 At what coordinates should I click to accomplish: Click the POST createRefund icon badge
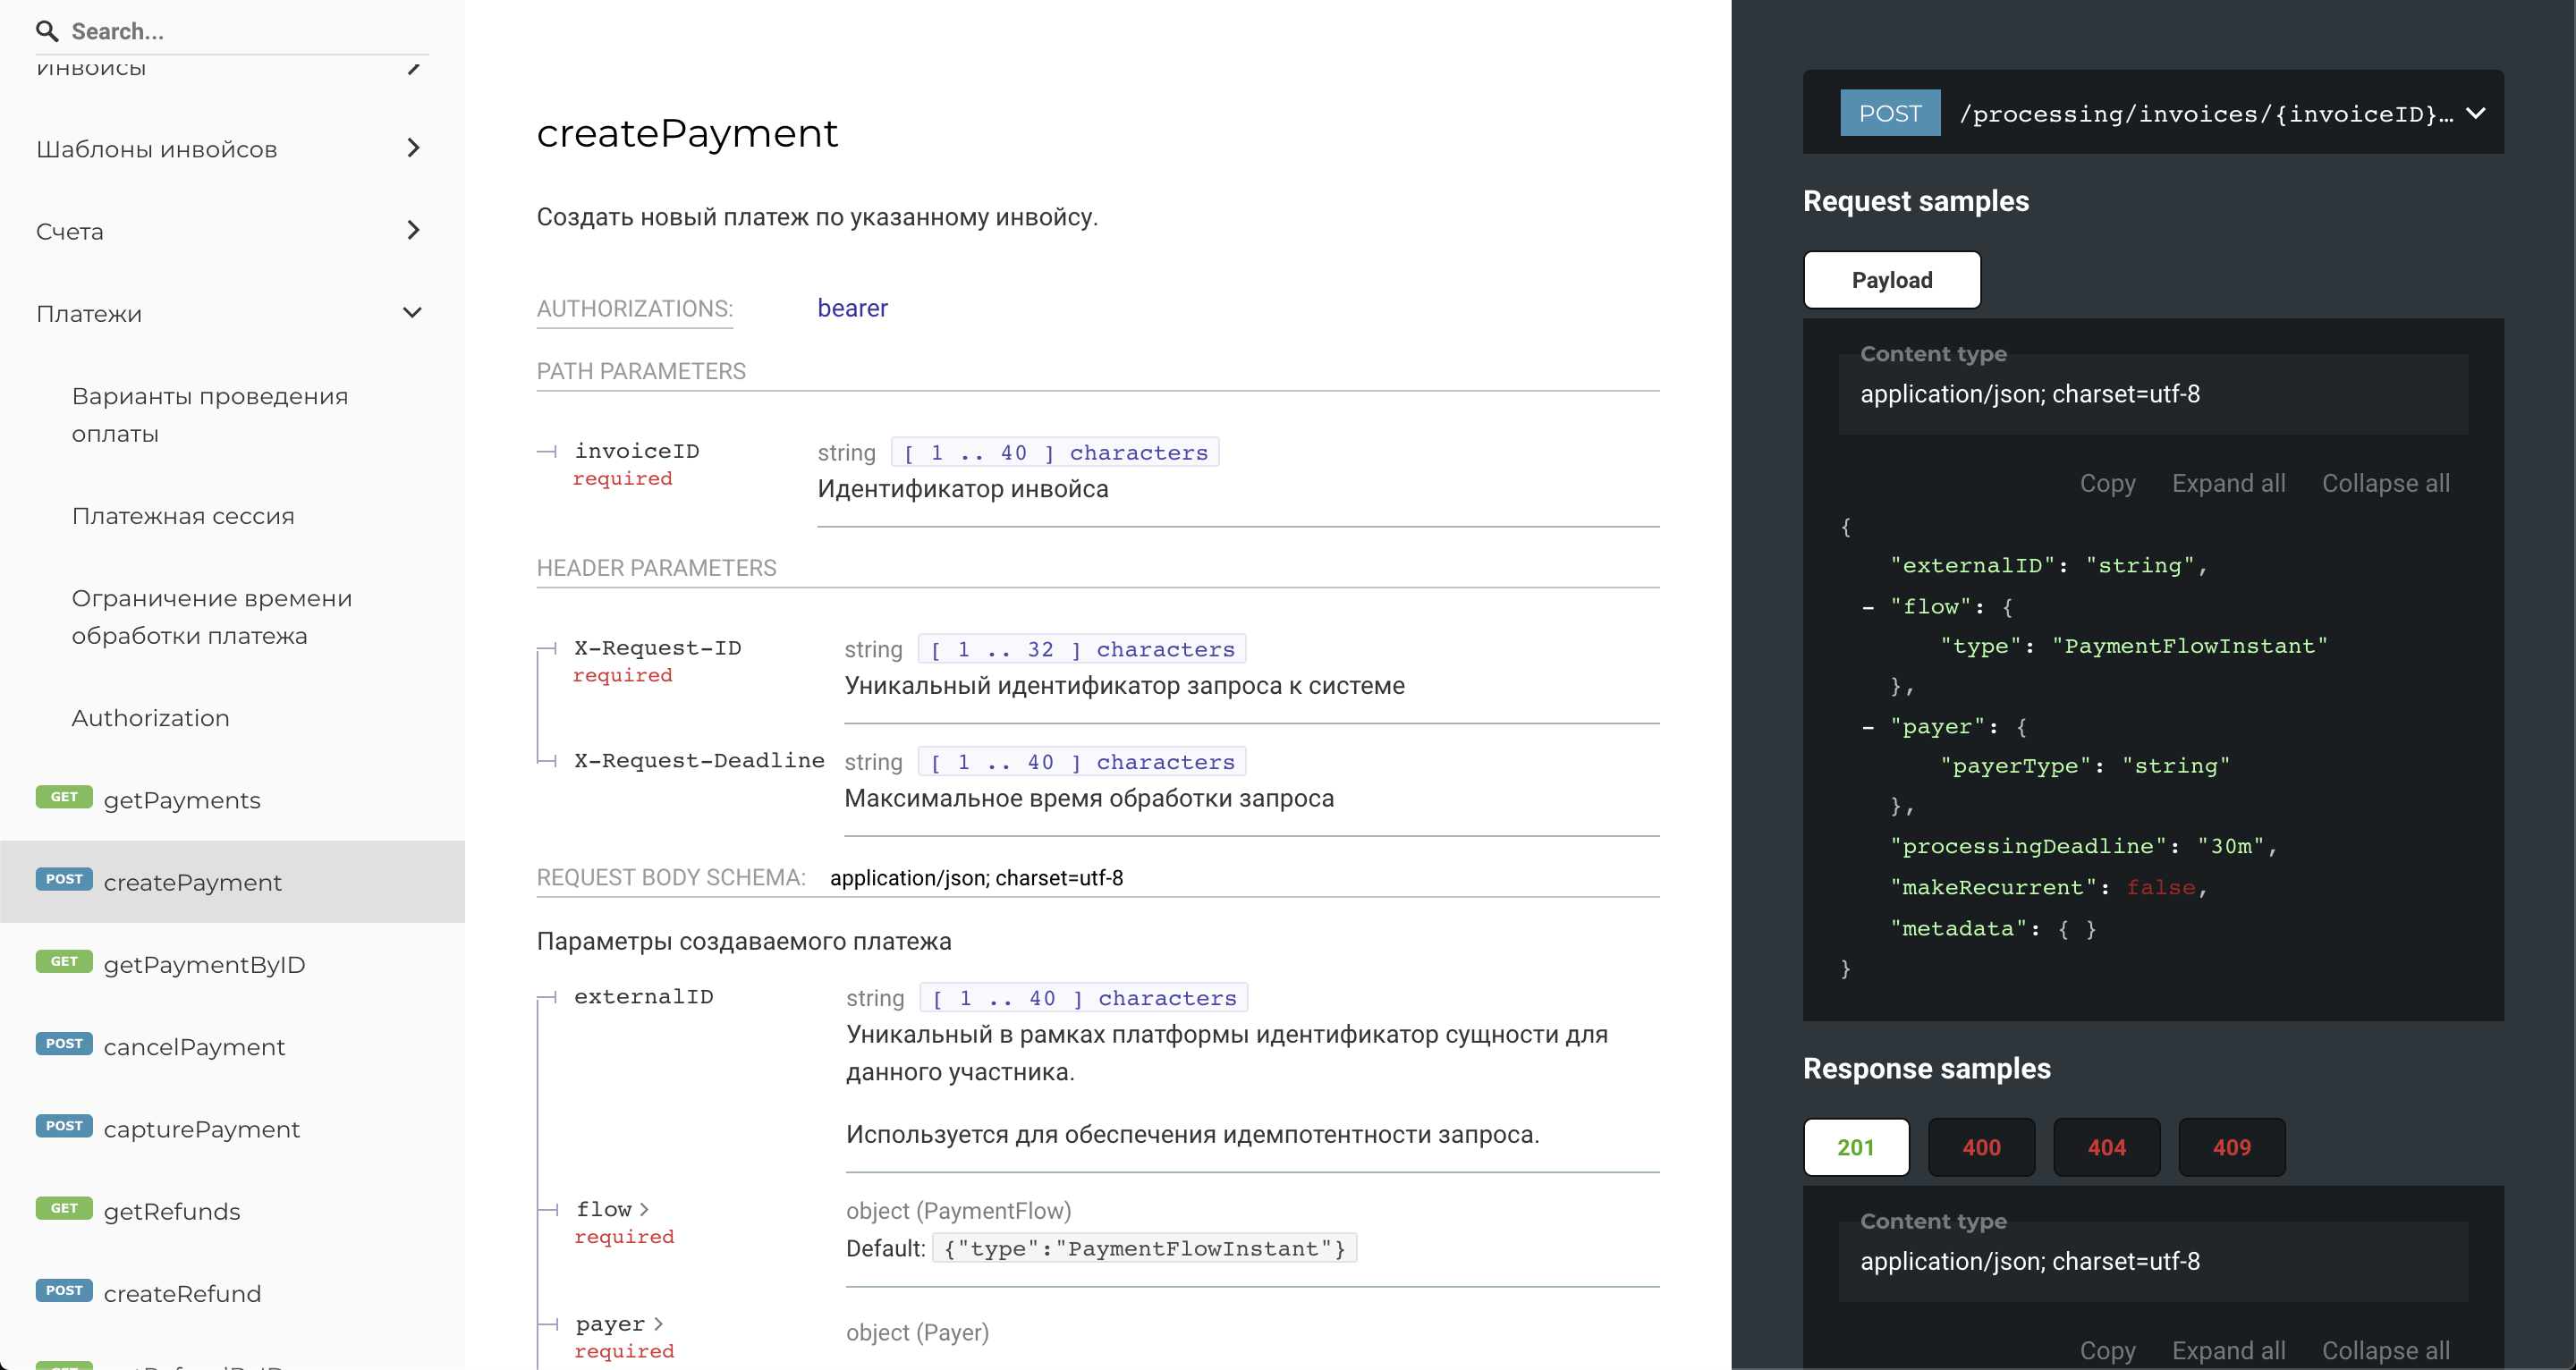(63, 1293)
